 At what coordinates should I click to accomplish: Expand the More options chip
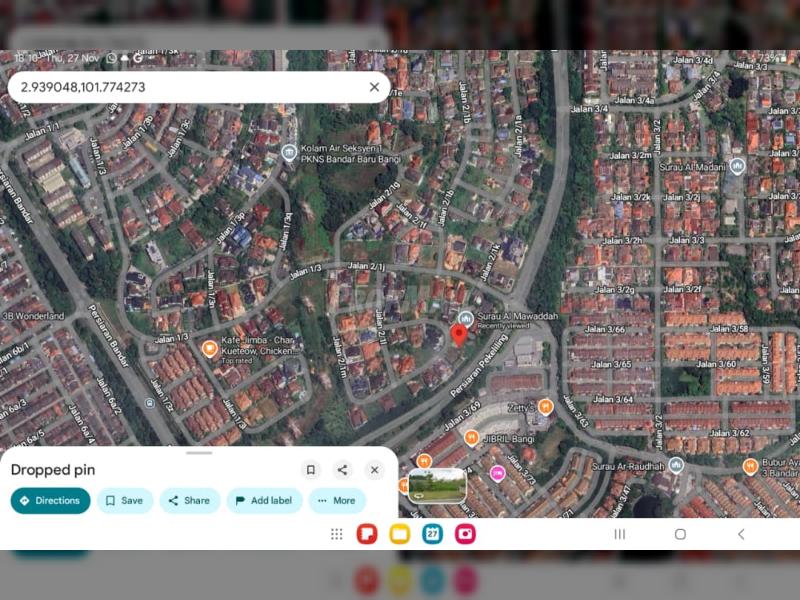[x=336, y=501]
